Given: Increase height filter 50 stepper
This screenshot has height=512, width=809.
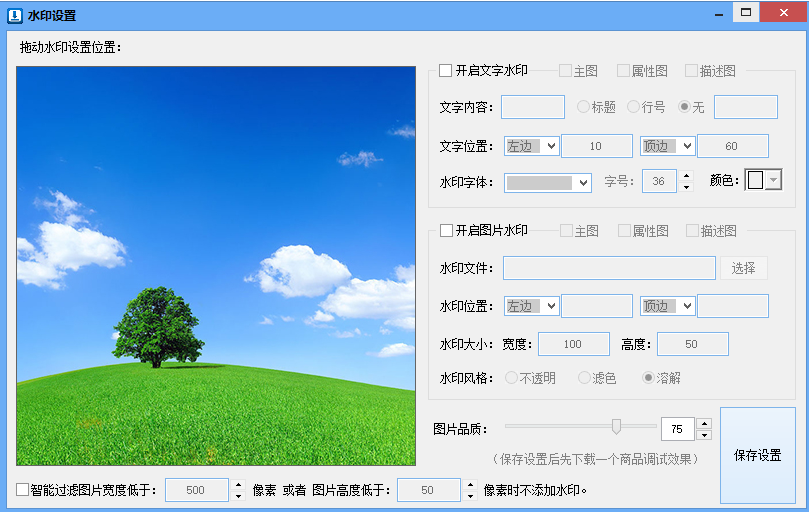Looking at the screenshot, I should click(x=470, y=485).
